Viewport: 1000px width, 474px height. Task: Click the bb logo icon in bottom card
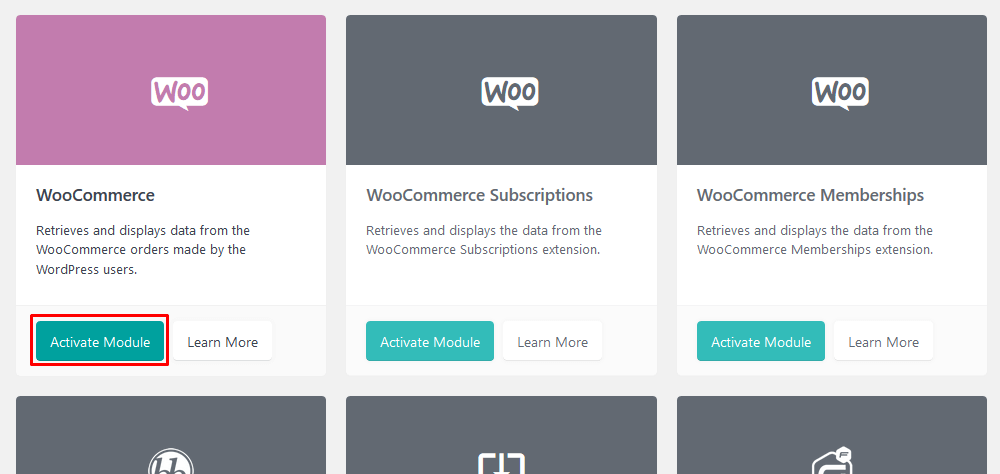tap(171, 461)
